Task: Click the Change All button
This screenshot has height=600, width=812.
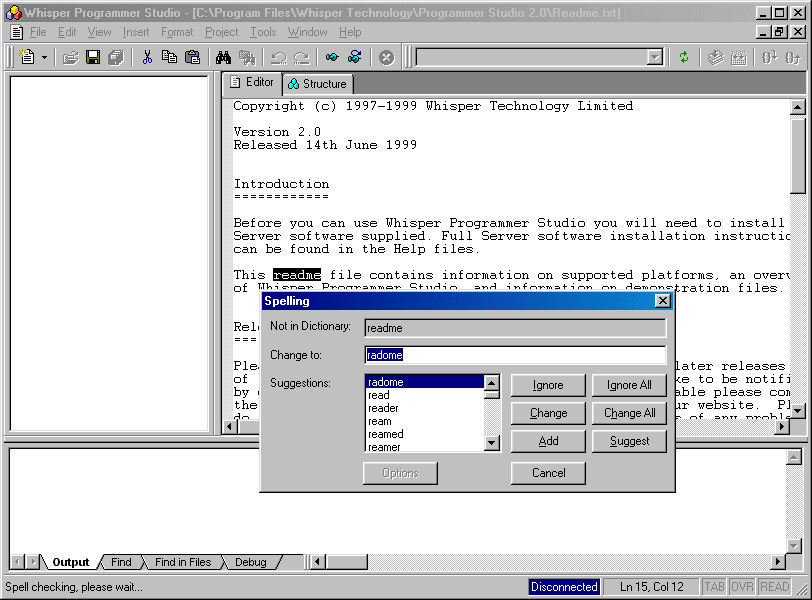Action: click(x=629, y=413)
